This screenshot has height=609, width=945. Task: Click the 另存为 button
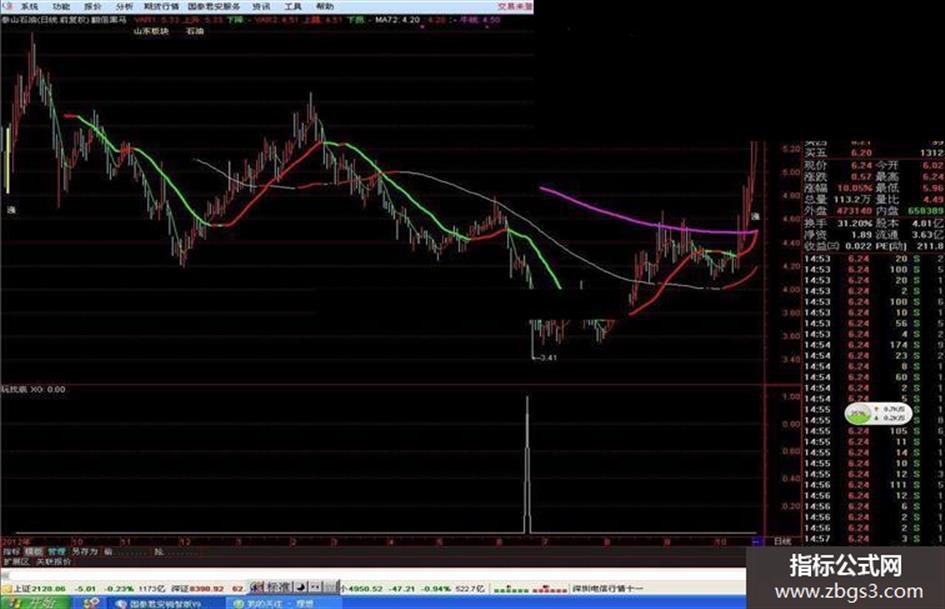(x=84, y=551)
